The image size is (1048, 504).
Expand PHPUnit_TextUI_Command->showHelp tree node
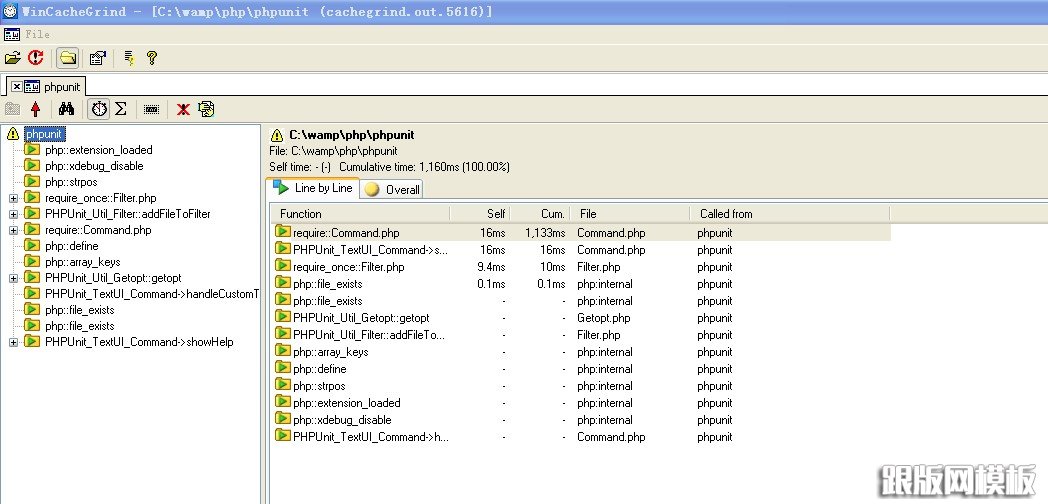click(x=13, y=342)
